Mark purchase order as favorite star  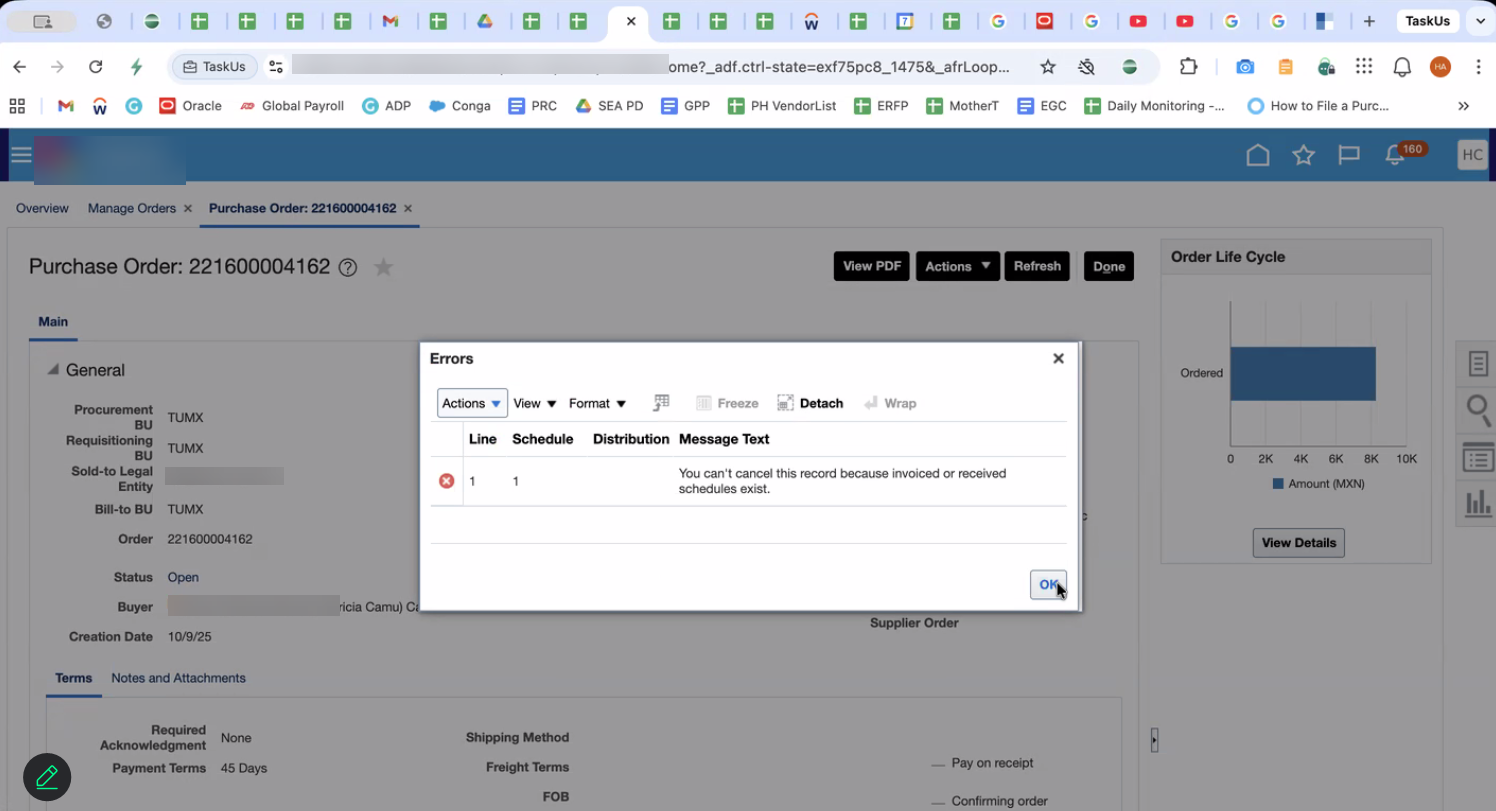point(383,267)
